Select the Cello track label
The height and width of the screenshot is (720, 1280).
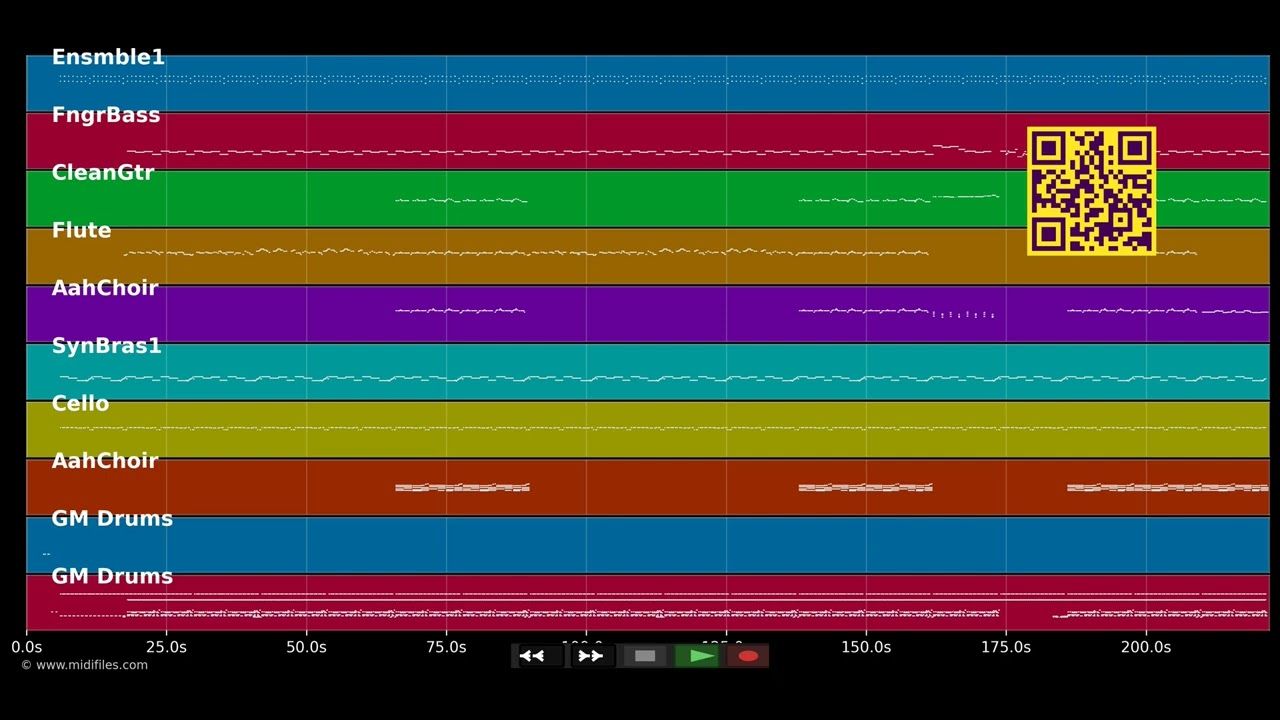80,403
